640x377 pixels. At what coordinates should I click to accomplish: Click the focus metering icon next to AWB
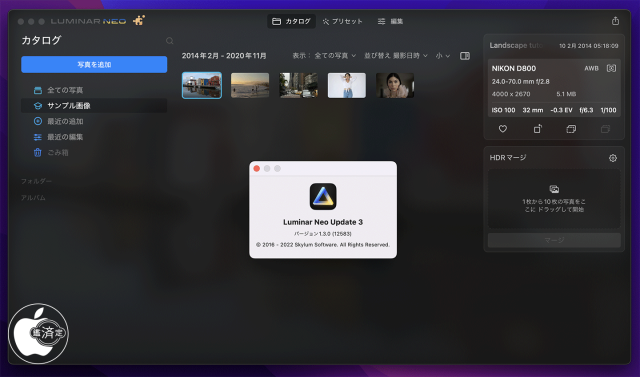[x=611, y=68]
